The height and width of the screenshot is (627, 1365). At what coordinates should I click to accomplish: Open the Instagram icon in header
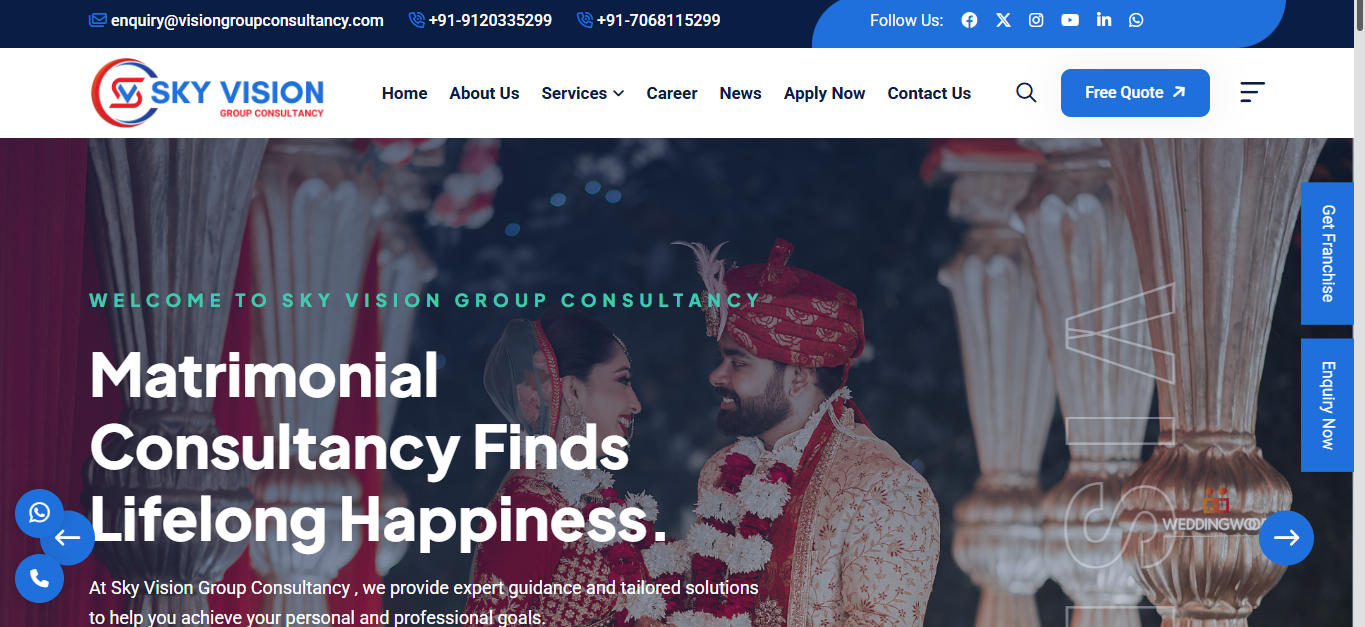1036,20
